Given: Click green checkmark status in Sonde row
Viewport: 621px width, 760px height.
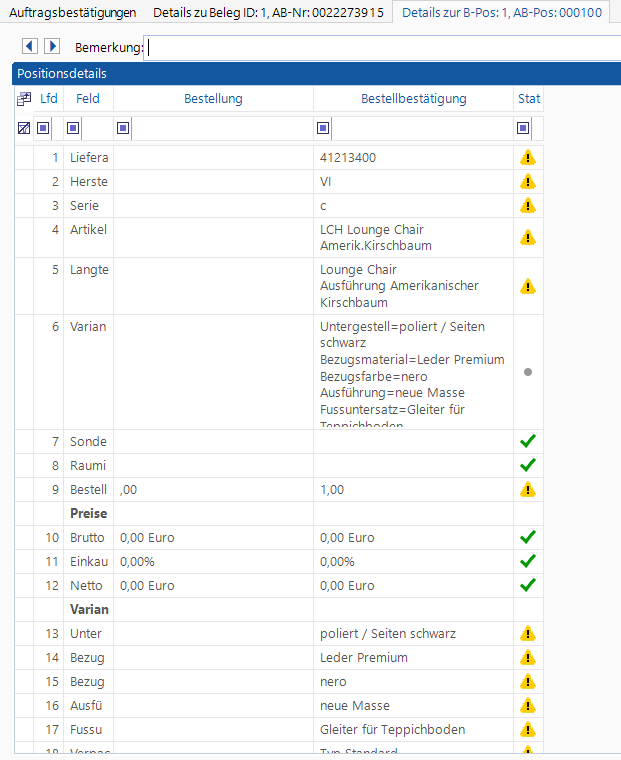Looking at the screenshot, I should point(527,442).
